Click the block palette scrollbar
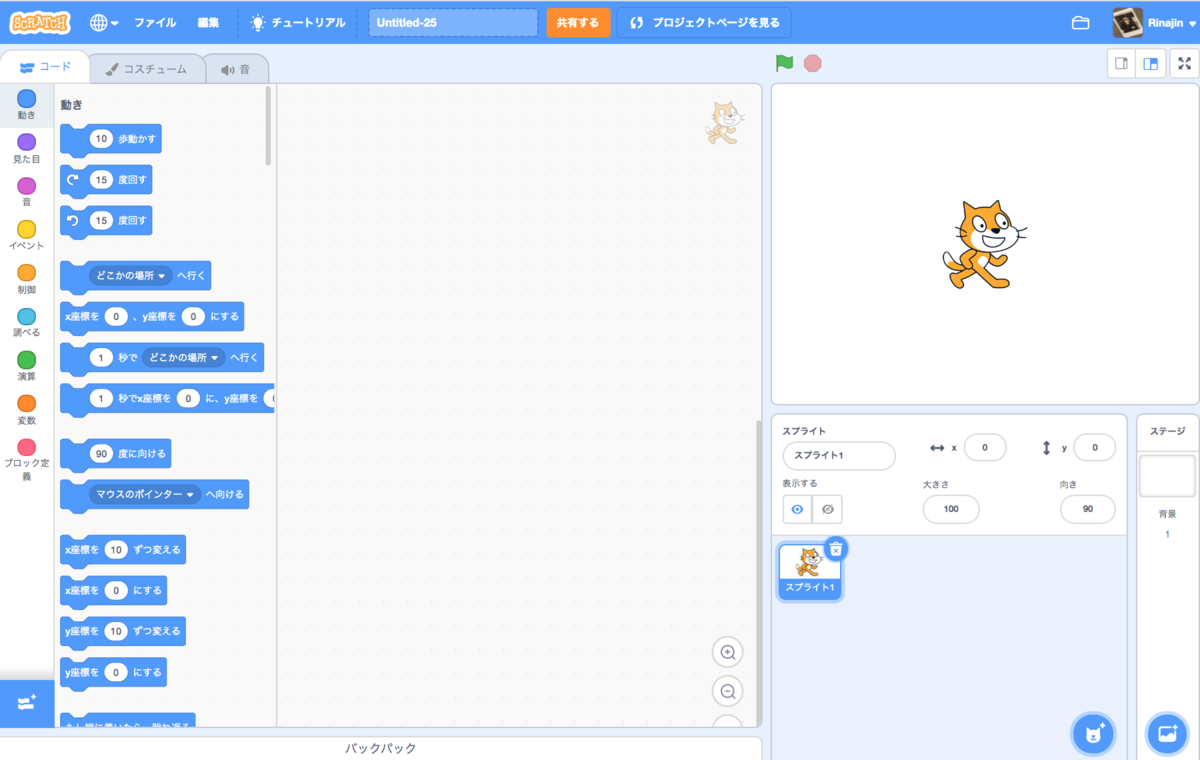 (268, 126)
